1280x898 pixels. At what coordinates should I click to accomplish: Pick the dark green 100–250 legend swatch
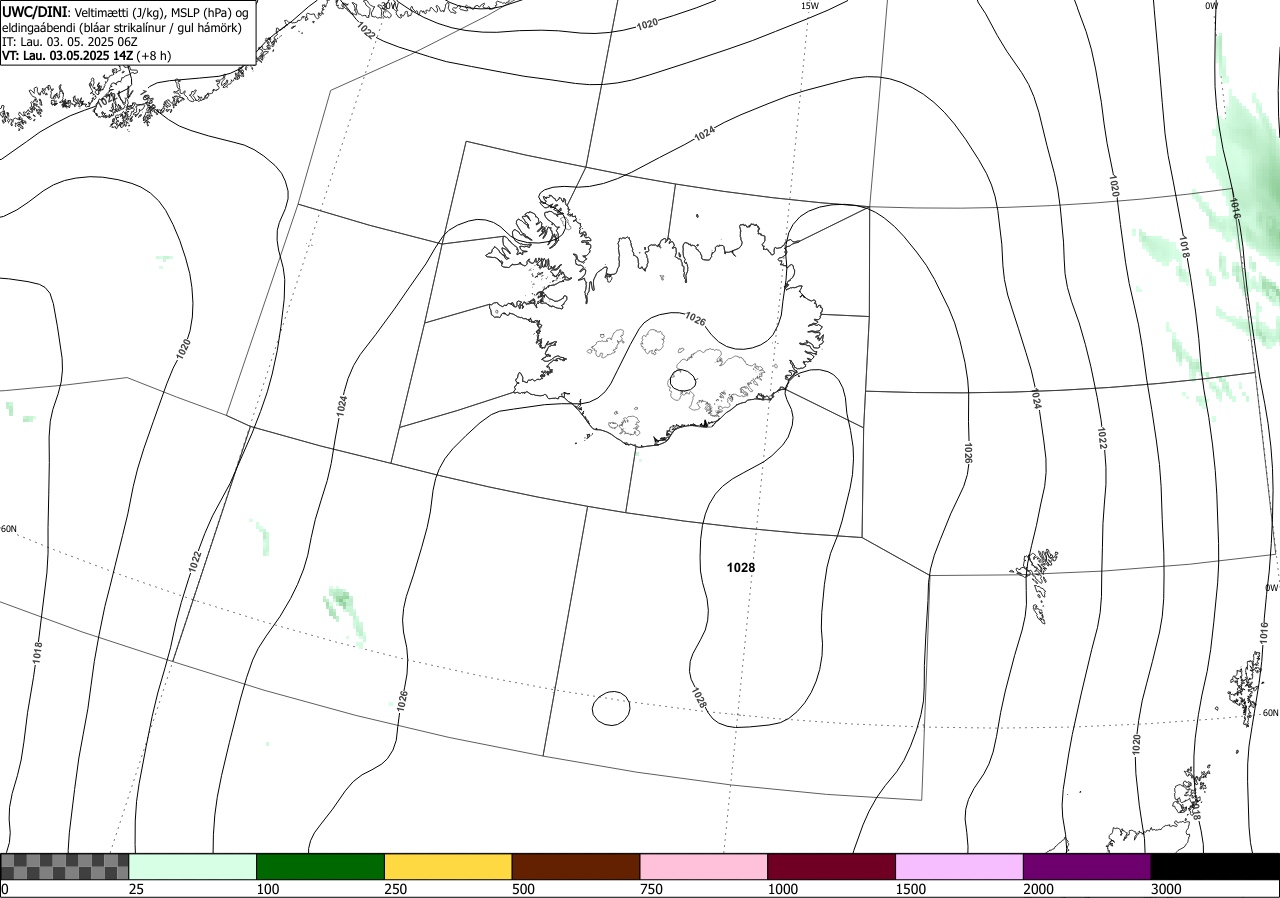click(x=321, y=866)
